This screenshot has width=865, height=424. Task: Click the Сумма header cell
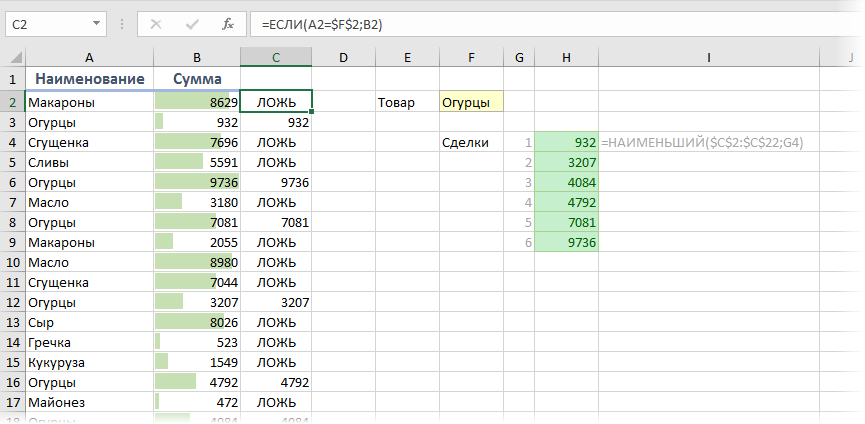(x=197, y=79)
